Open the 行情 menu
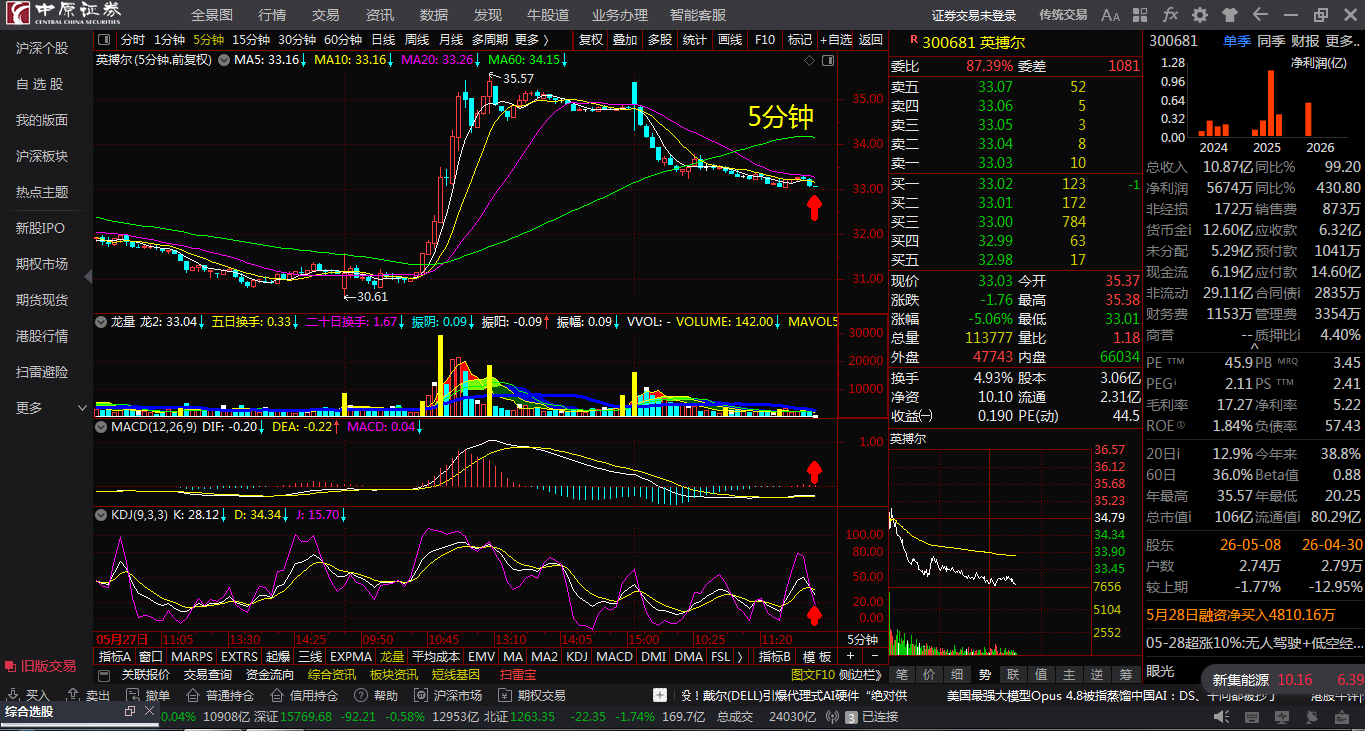Screen dimensions: 1365x731 272,15
